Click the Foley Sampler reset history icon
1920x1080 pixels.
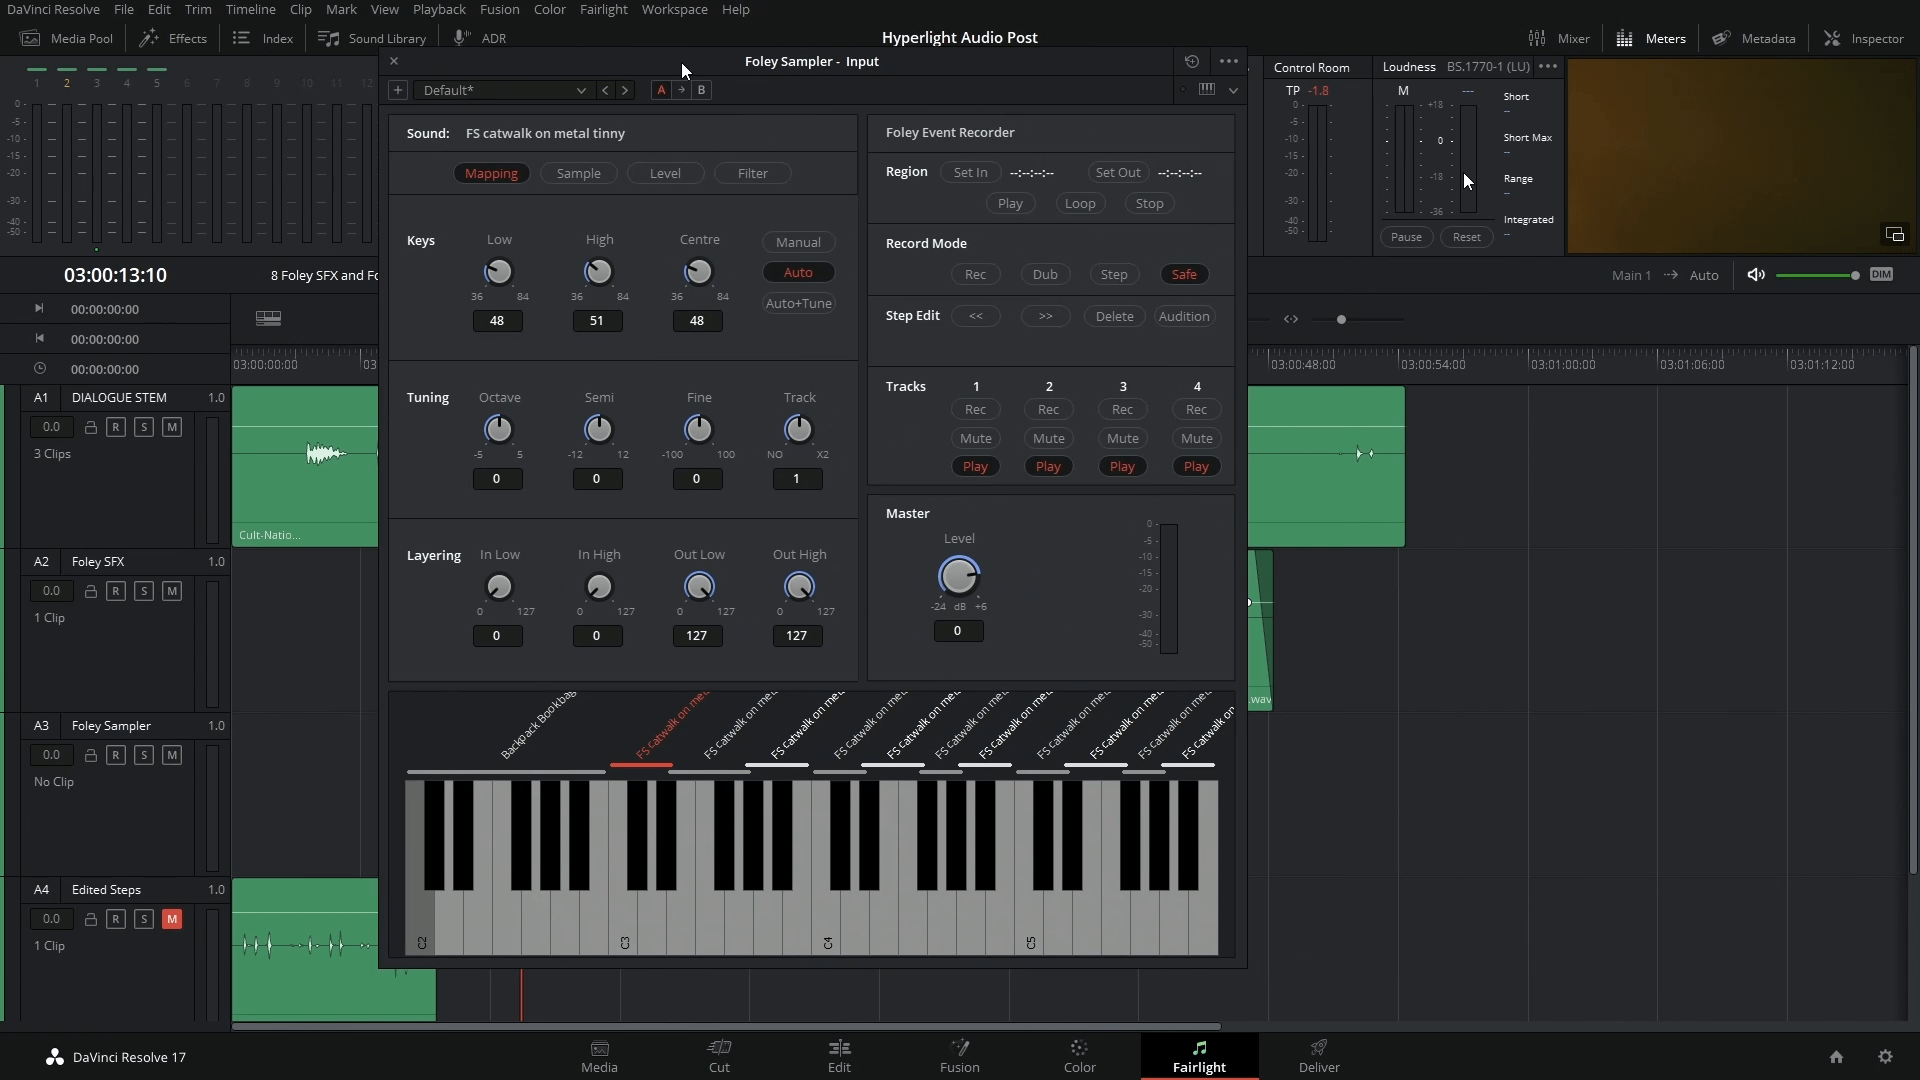1191,61
